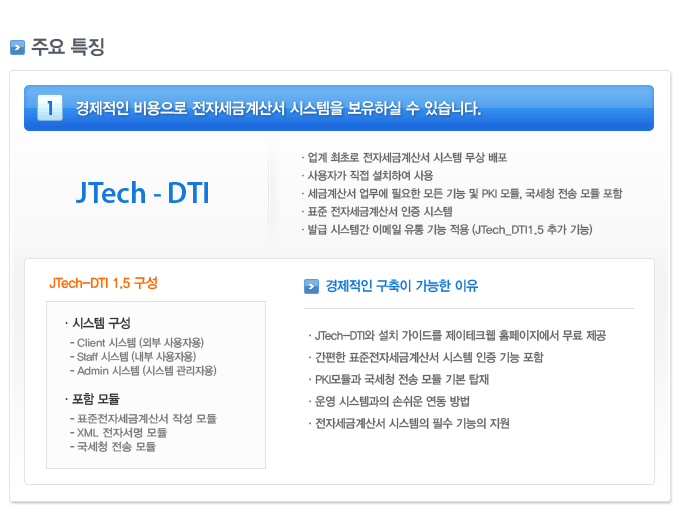Select line 업계 최초로 전자세금계산서 시스템 무상 배포
The height and width of the screenshot is (531, 680).
click(405, 157)
